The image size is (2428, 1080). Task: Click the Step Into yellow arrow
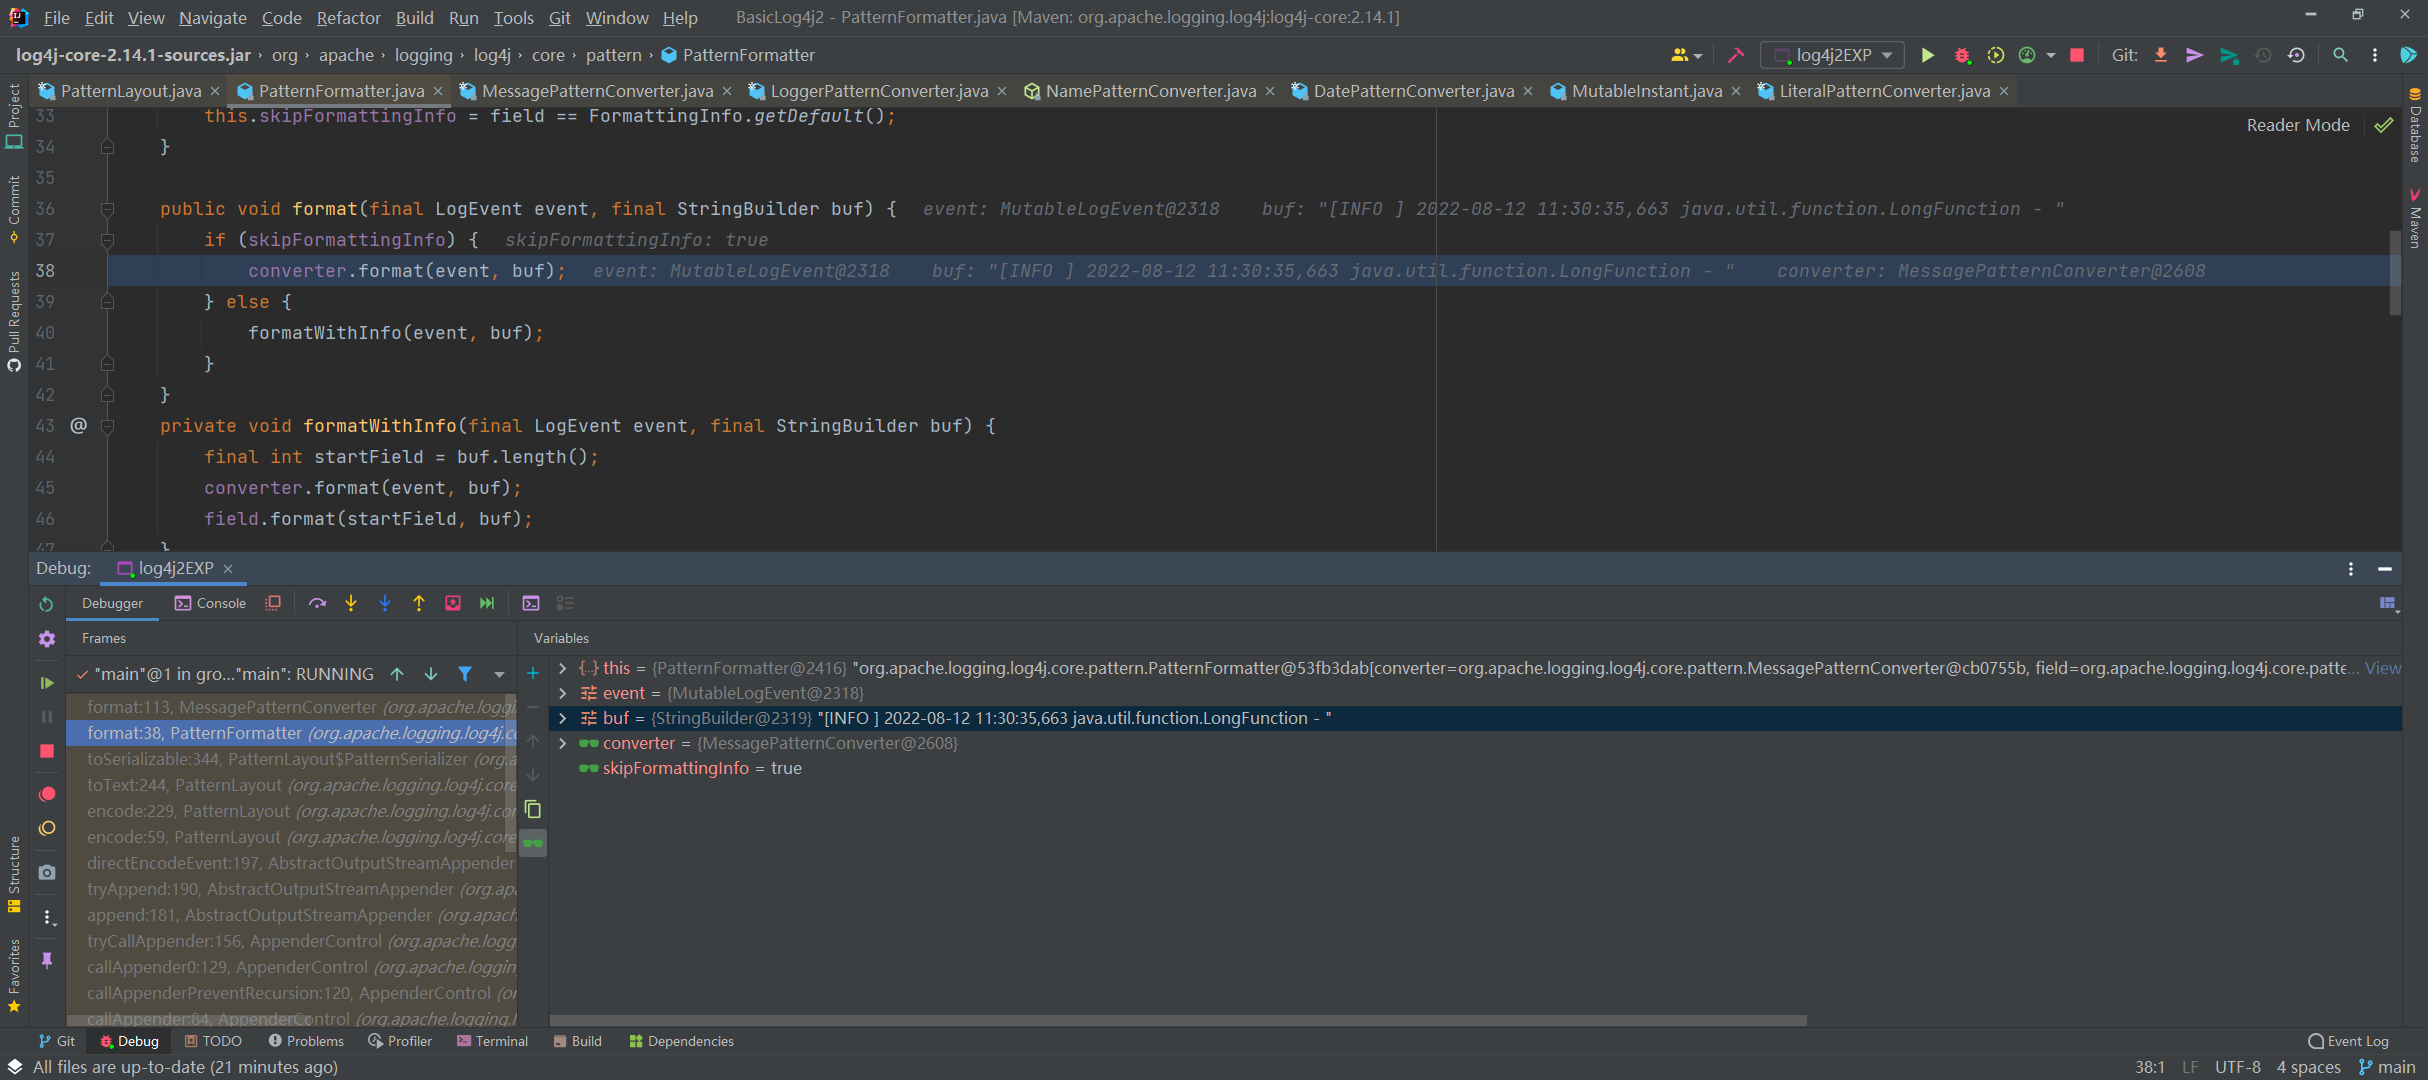tap(351, 603)
